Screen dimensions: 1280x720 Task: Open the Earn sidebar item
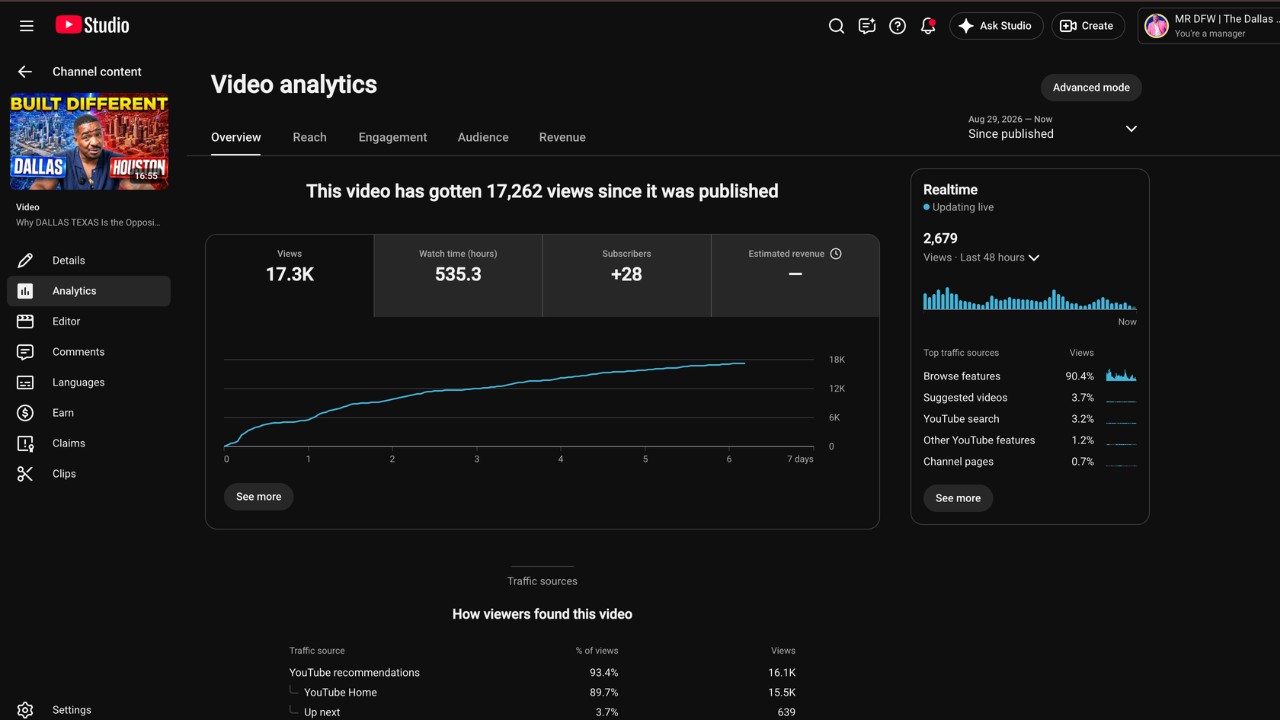click(89, 413)
